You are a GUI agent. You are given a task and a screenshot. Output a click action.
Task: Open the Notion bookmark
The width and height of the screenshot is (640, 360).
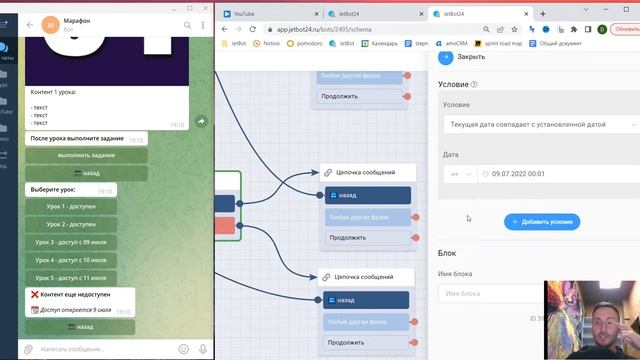(267, 43)
